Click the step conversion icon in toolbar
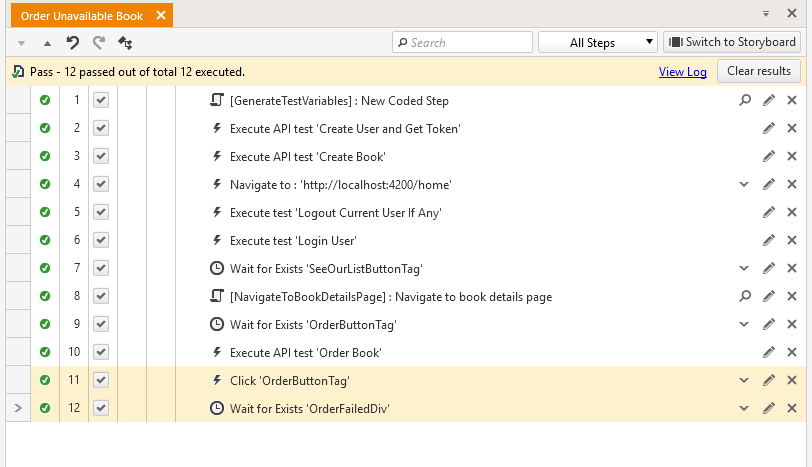This screenshot has height=467, width=812. (x=125, y=42)
